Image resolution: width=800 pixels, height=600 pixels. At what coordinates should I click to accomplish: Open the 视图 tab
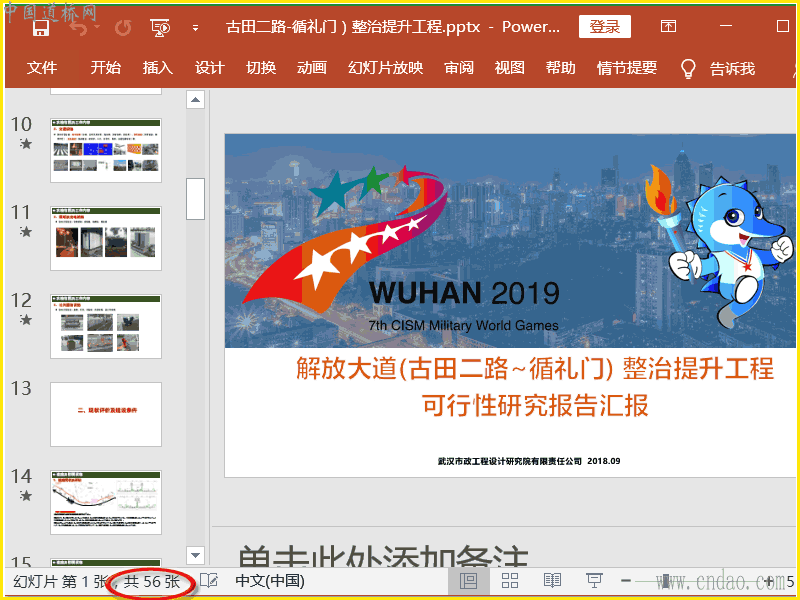[509, 68]
